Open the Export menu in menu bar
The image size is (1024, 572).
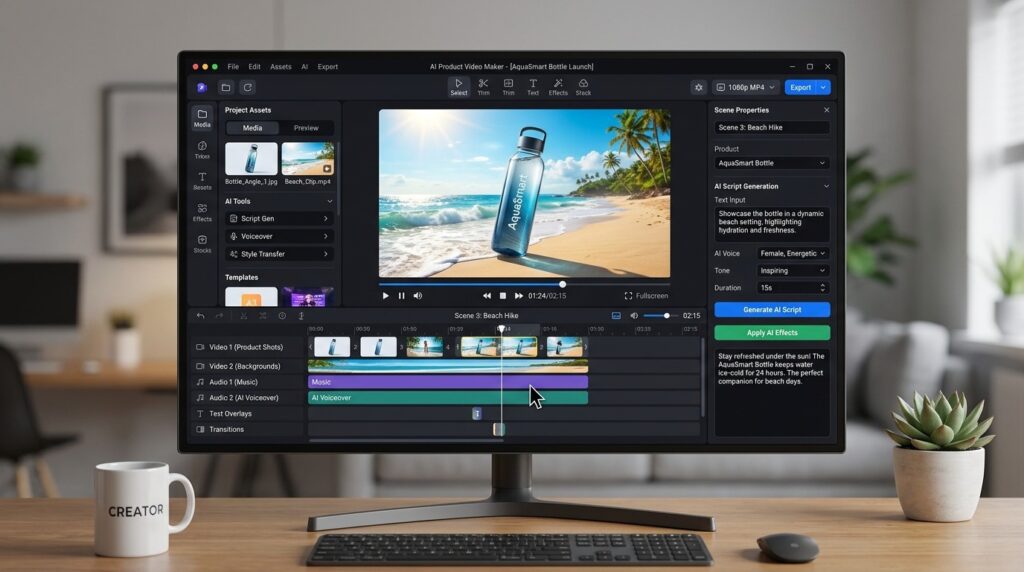[328, 67]
